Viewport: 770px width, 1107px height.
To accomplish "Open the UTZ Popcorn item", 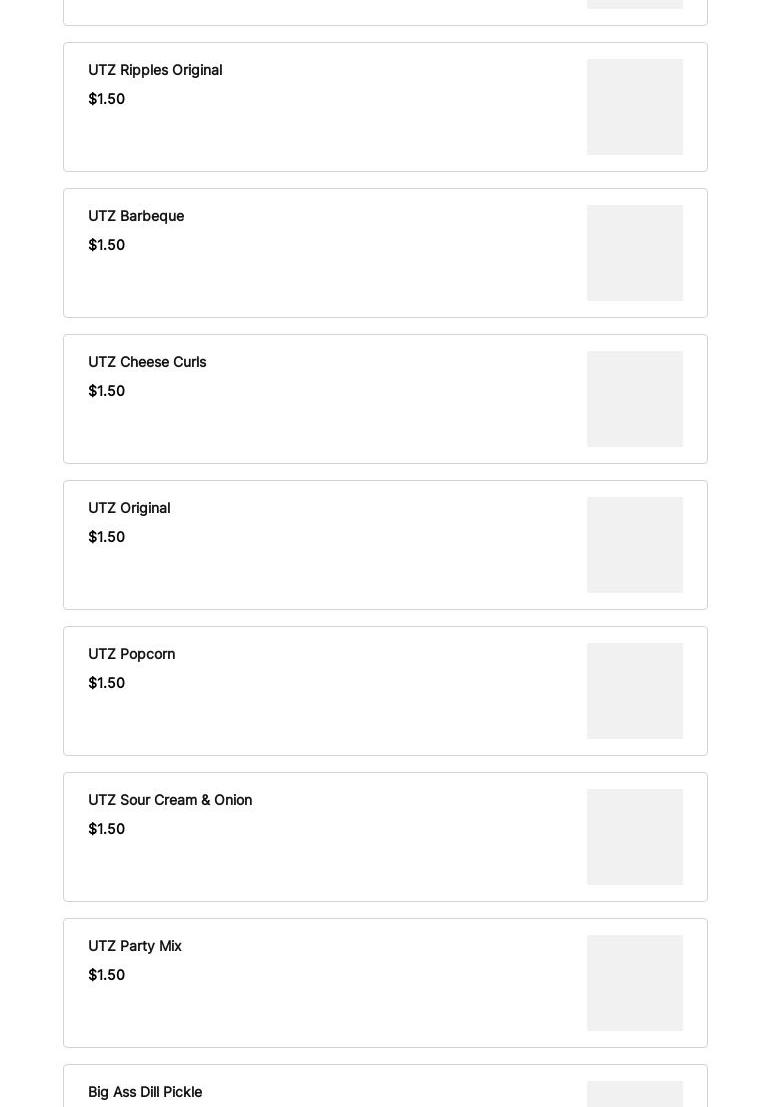I will [131, 654].
